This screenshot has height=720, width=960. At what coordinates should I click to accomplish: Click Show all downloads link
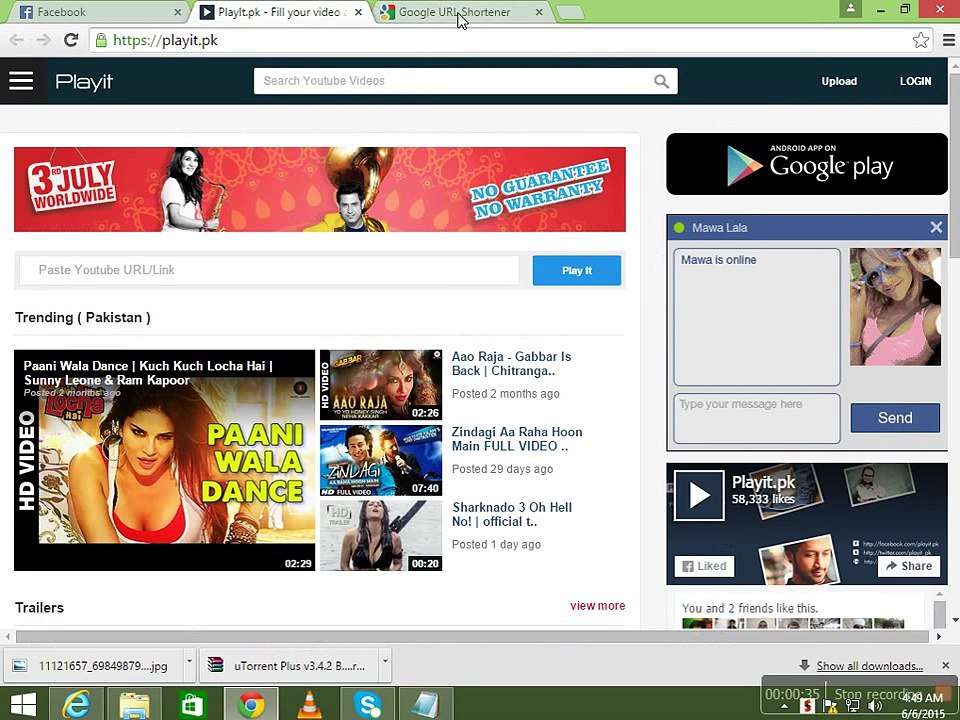(869, 666)
